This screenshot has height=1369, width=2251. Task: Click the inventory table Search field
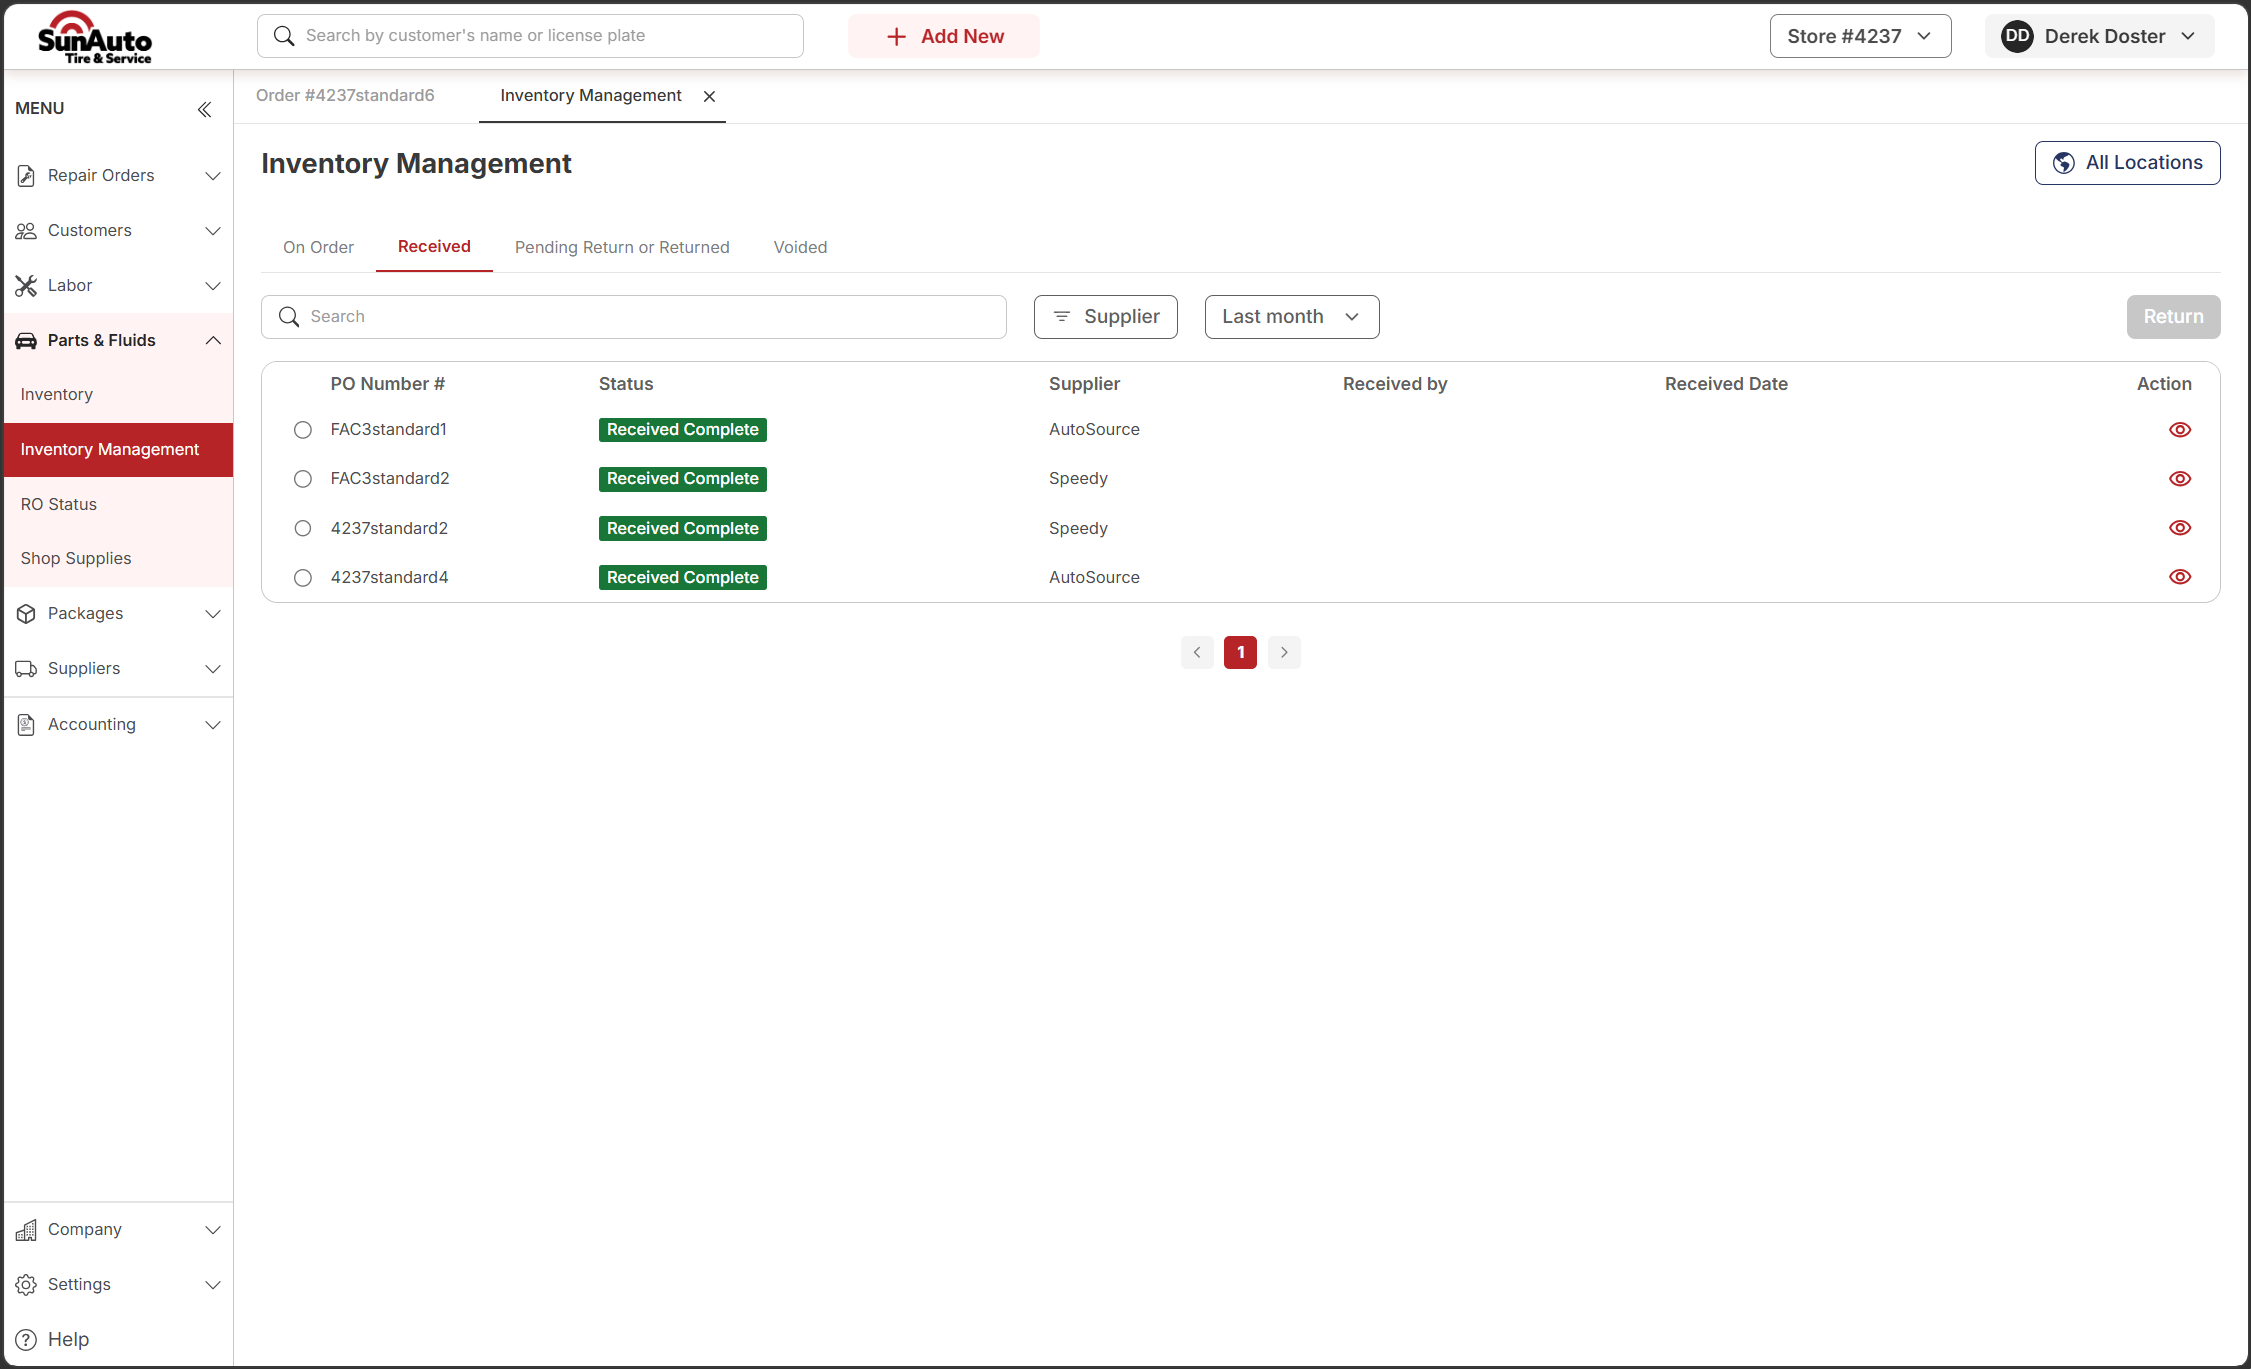click(x=634, y=317)
